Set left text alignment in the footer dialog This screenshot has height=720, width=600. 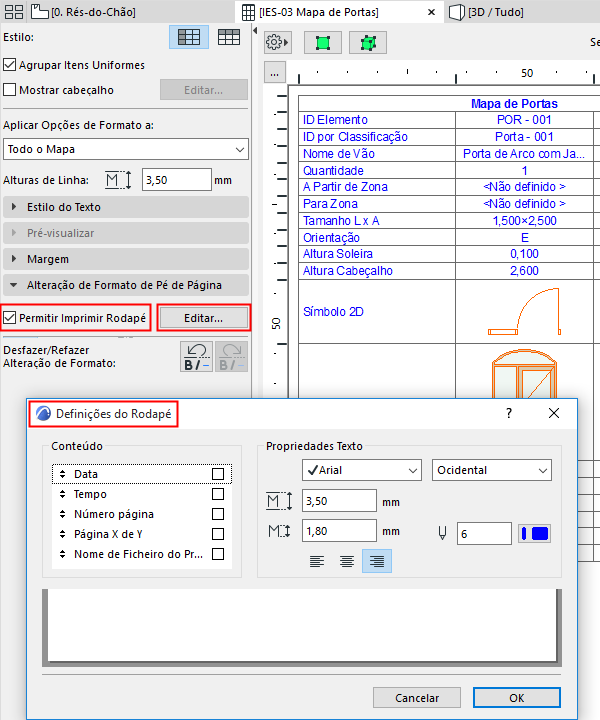(x=317, y=561)
